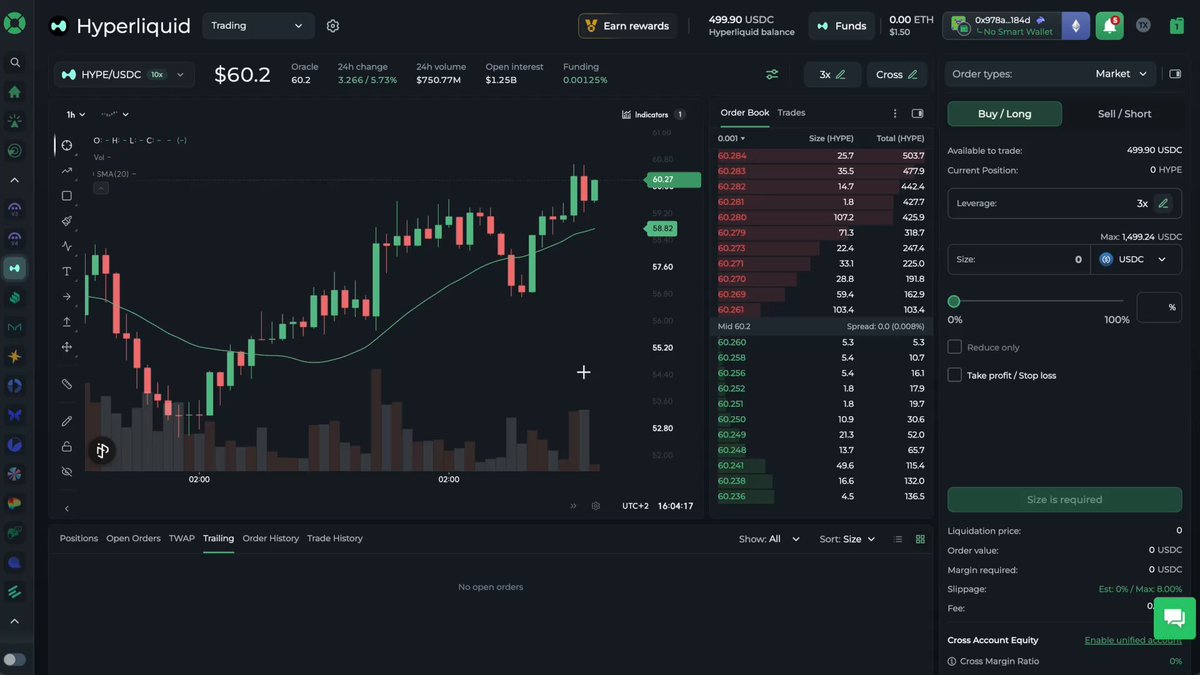Open the USDC size currency dropdown

point(1133,259)
